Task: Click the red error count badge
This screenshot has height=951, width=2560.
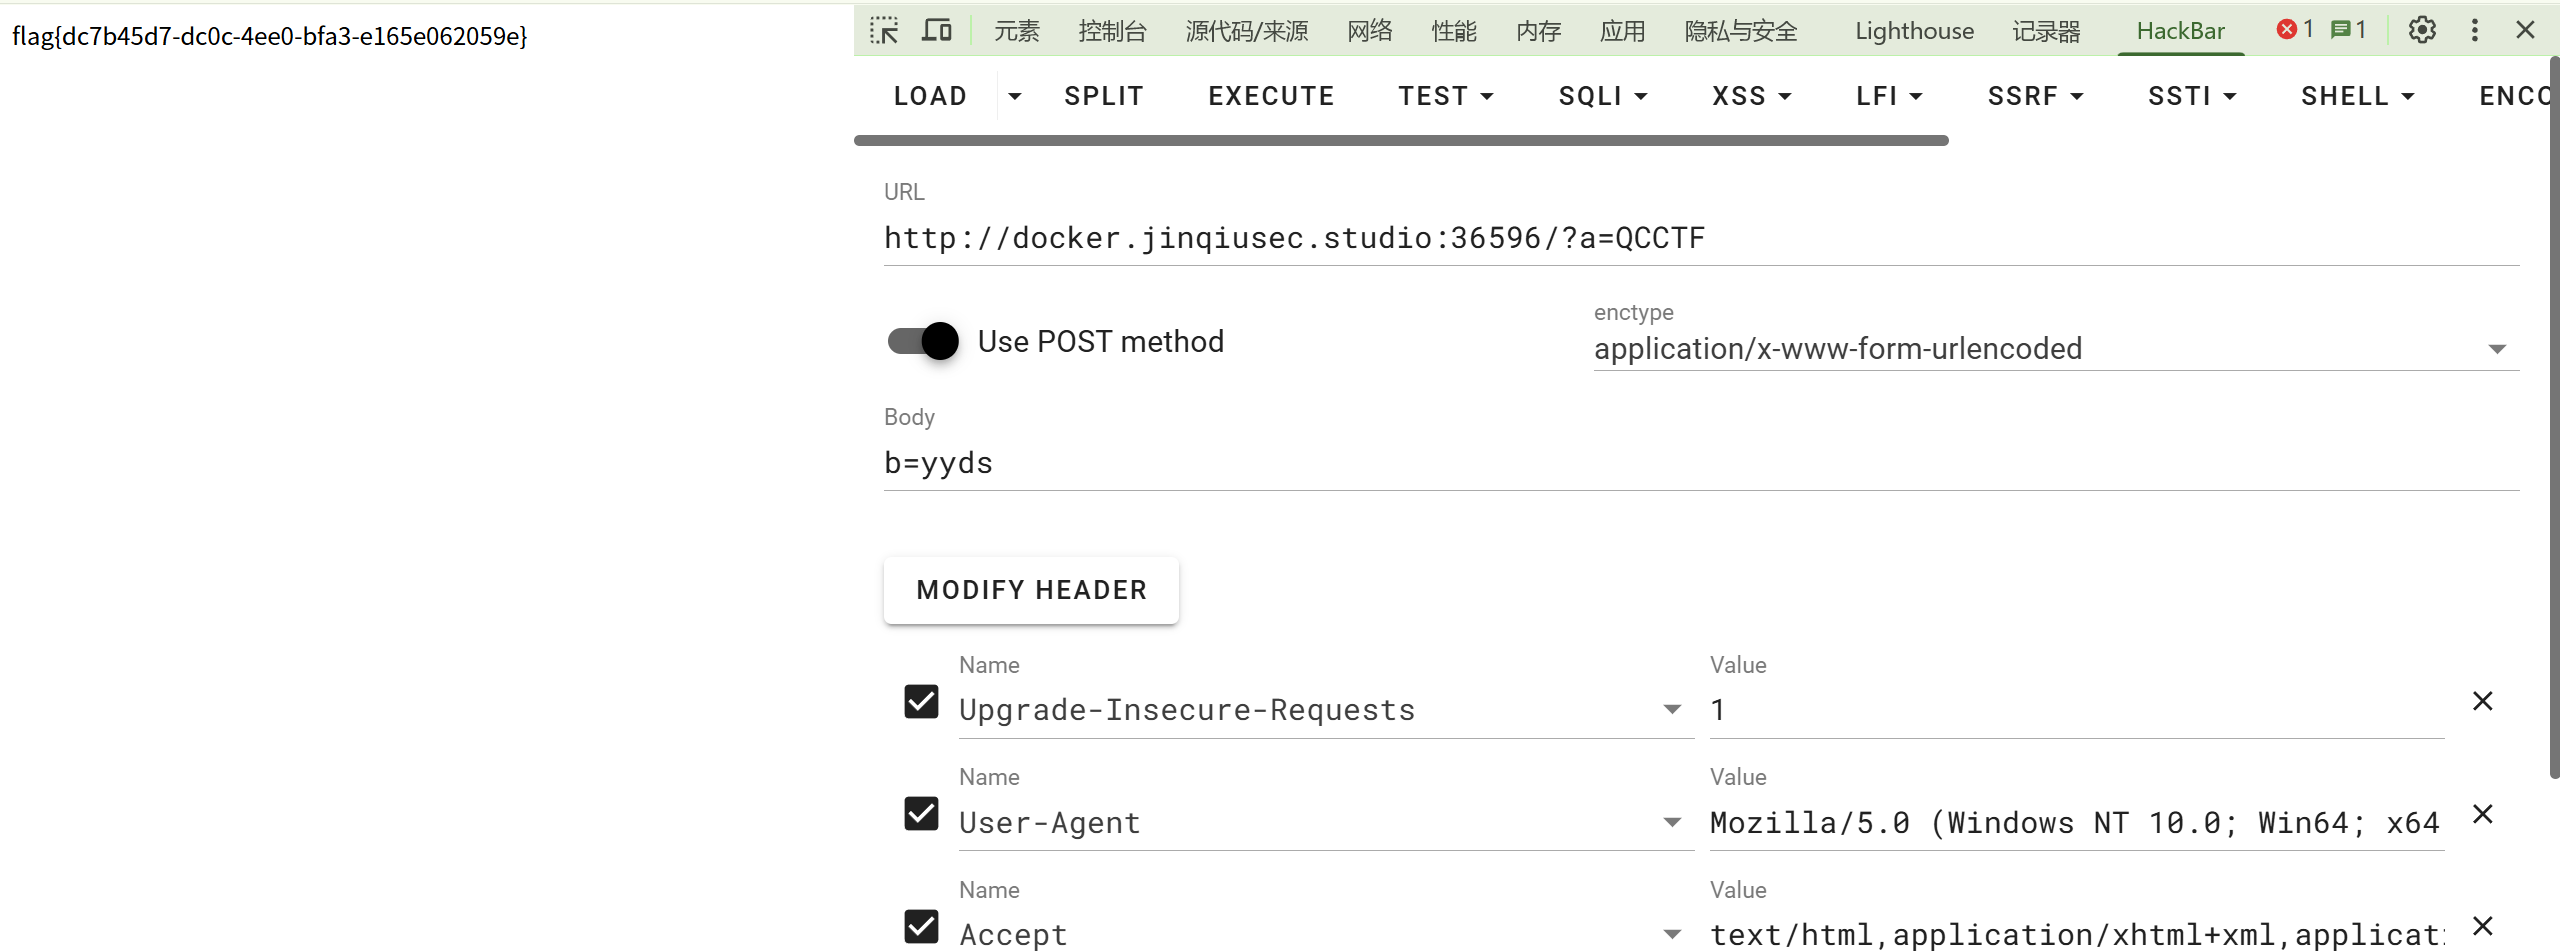Action: [x=2295, y=30]
